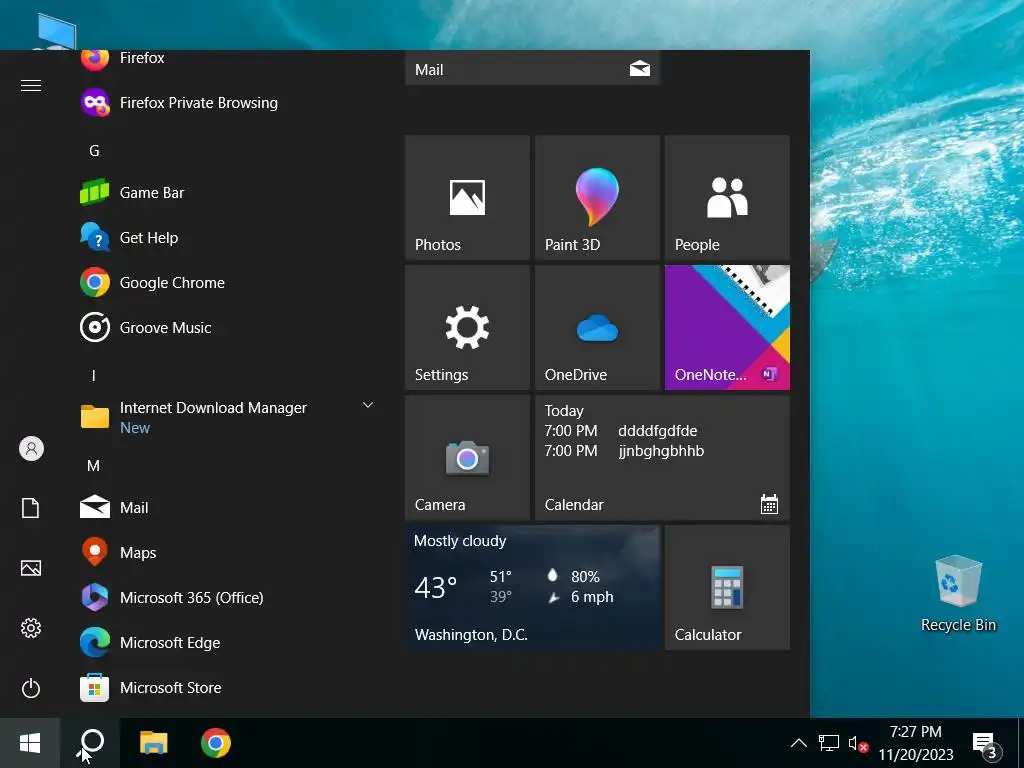The width and height of the screenshot is (1024, 768).
Task: Open Settings gear in Start sidebar
Action: click(x=31, y=628)
